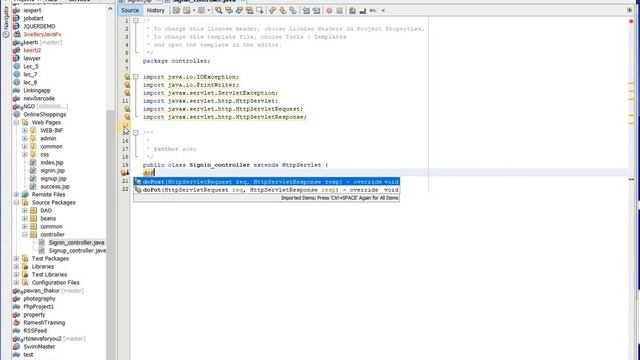
Task: Click lightbulb hint on HttpServletRequest import line
Action: coord(127,109)
